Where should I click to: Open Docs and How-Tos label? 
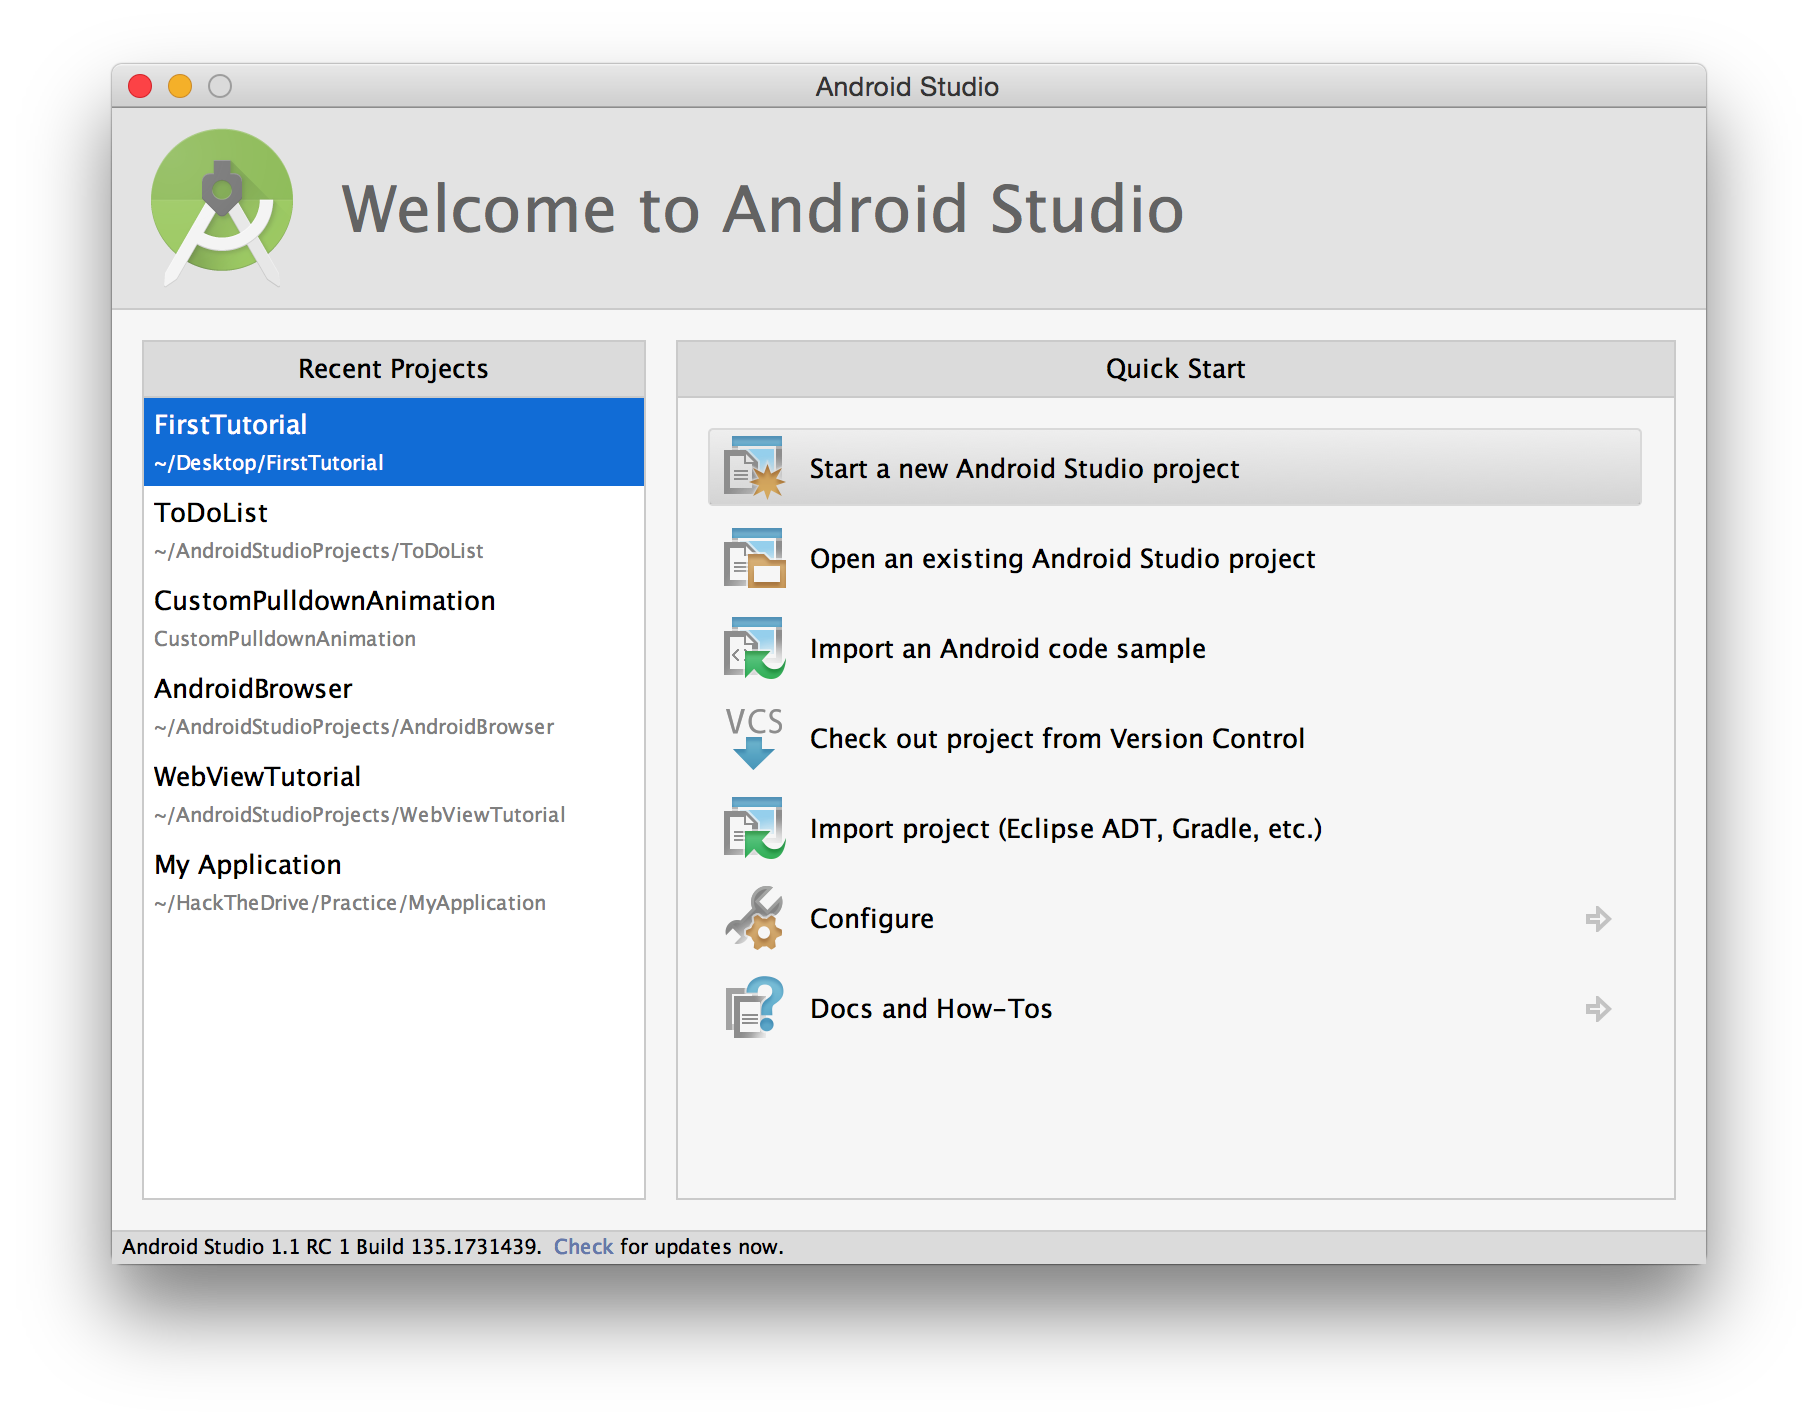931,1008
